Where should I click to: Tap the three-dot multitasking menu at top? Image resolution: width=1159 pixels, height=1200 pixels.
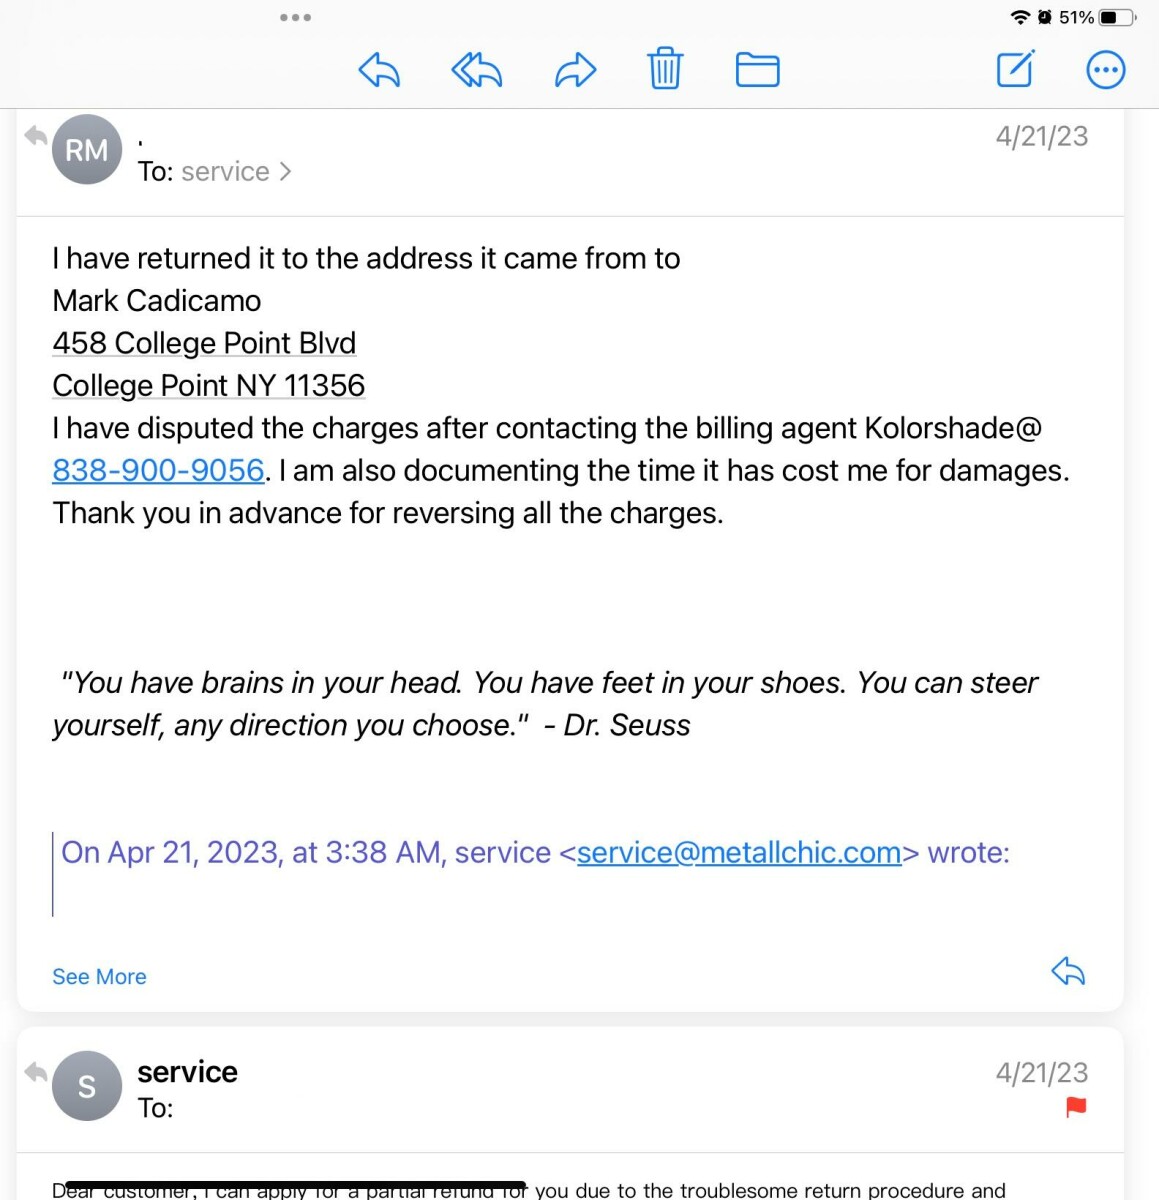[x=295, y=17]
